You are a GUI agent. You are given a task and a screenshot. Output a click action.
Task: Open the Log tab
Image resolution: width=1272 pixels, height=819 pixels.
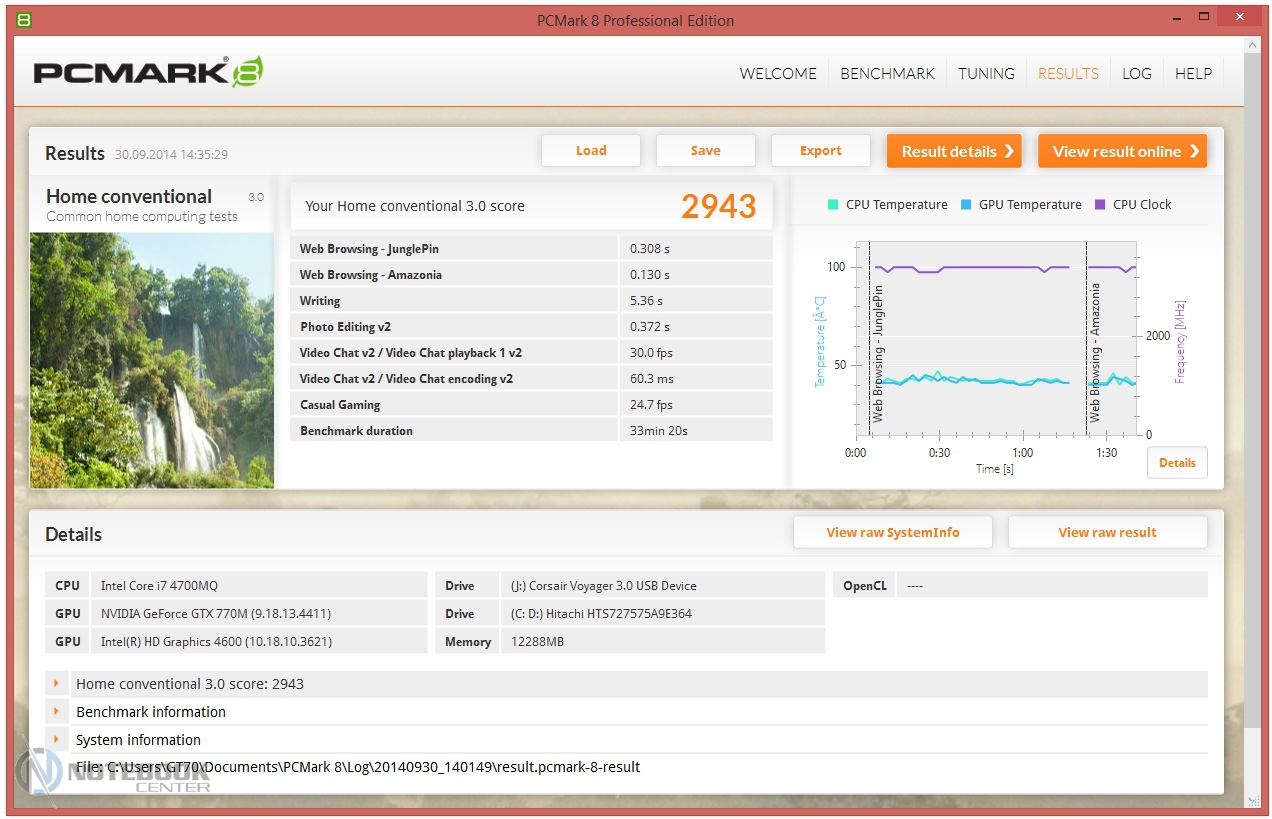coord(1136,73)
